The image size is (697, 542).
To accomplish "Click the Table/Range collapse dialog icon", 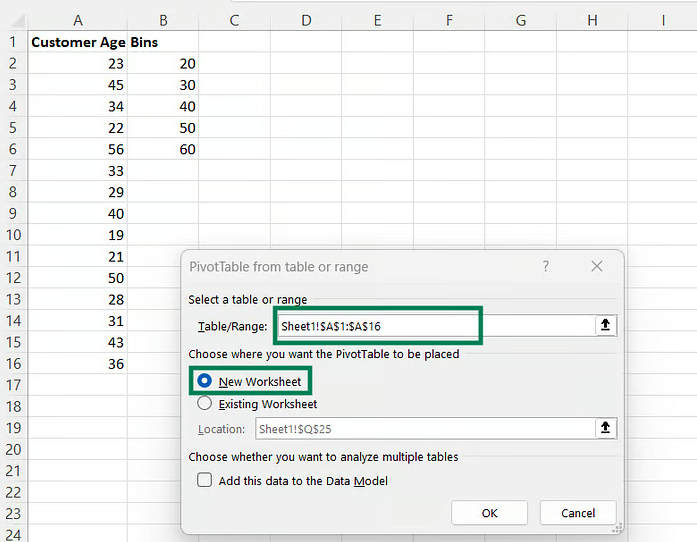I will click(x=604, y=326).
